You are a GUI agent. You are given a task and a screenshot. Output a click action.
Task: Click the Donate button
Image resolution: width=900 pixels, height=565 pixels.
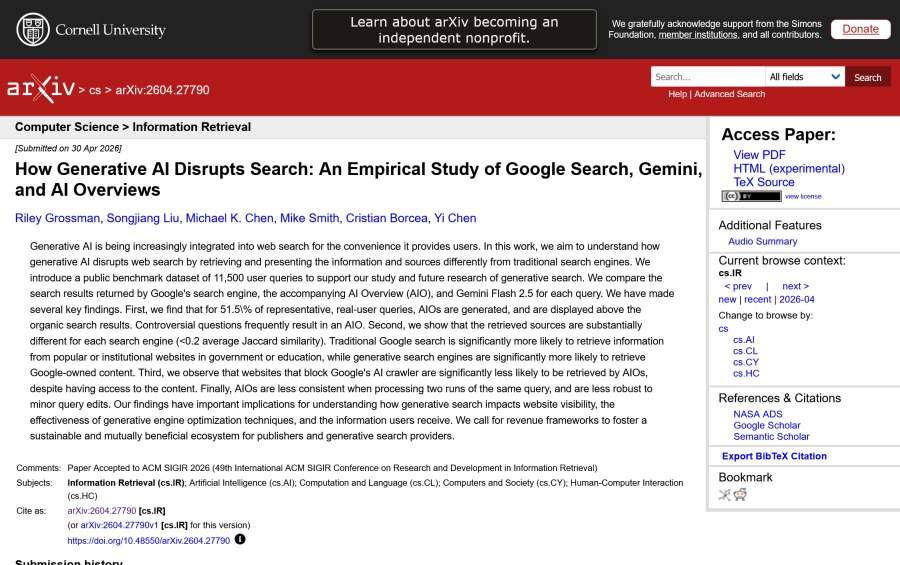point(860,29)
